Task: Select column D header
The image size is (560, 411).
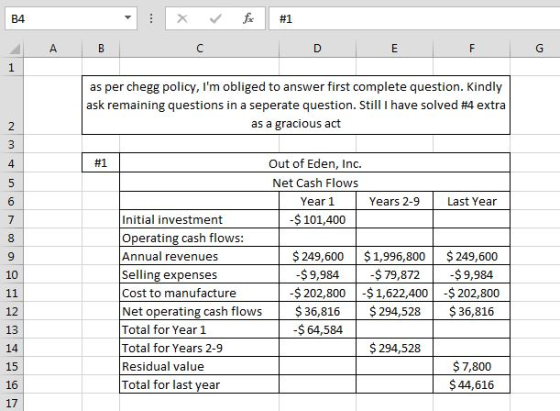Action: (318, 49)
